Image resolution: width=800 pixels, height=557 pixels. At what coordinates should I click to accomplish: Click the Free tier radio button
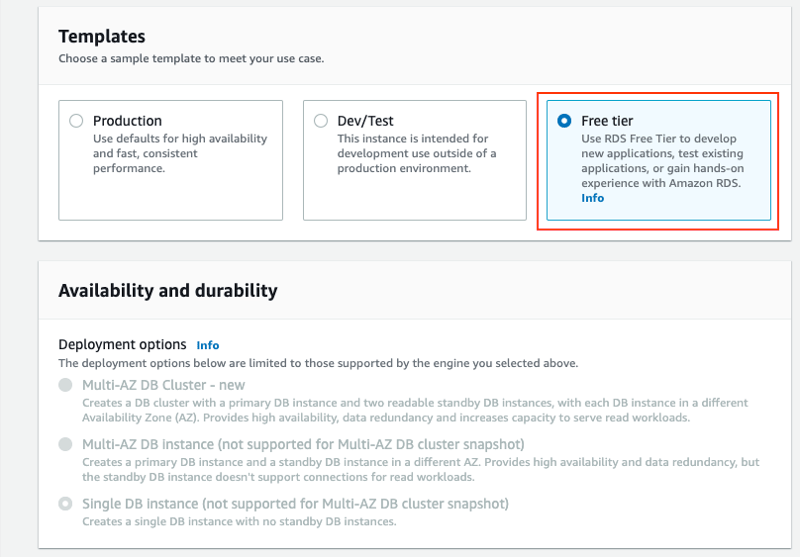click(x=564, y=121)
